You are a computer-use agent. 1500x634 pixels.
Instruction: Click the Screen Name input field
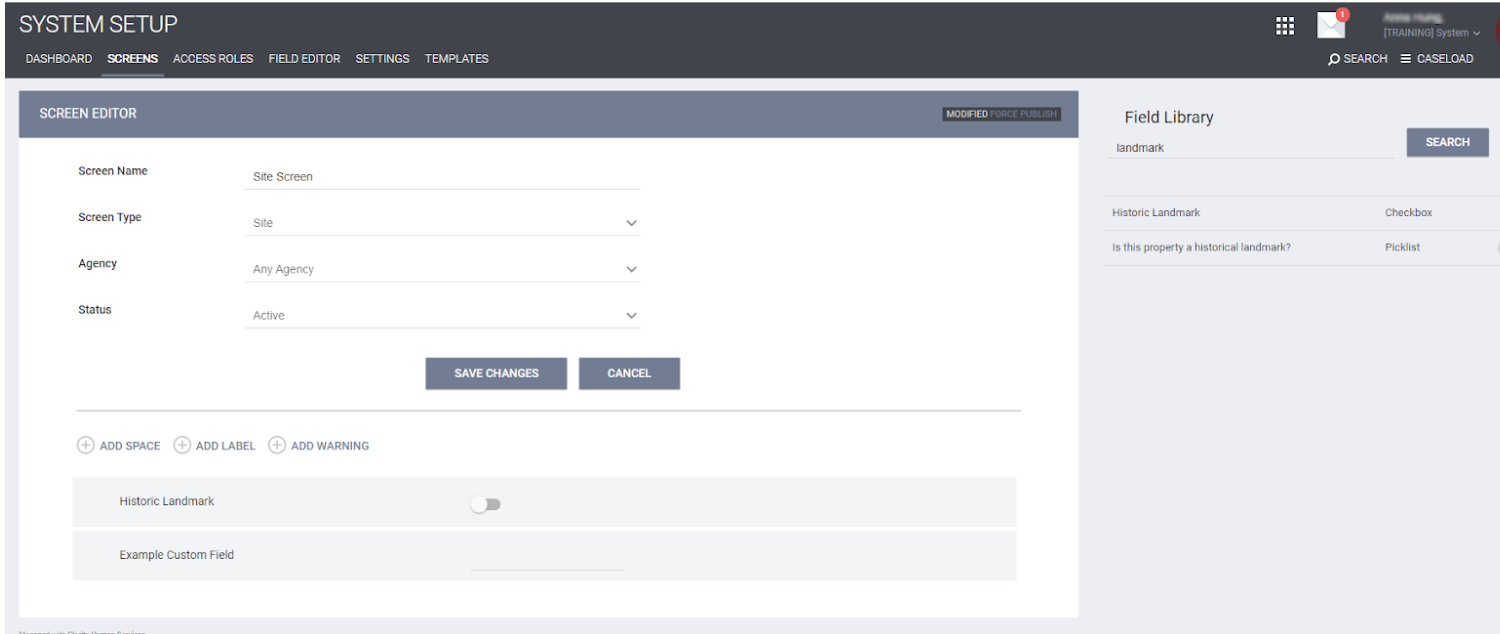pos(442,177)
